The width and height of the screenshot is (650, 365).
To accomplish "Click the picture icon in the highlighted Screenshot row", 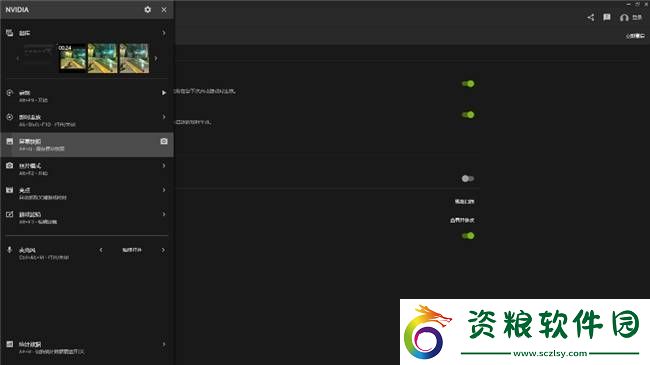I will 10,141.
